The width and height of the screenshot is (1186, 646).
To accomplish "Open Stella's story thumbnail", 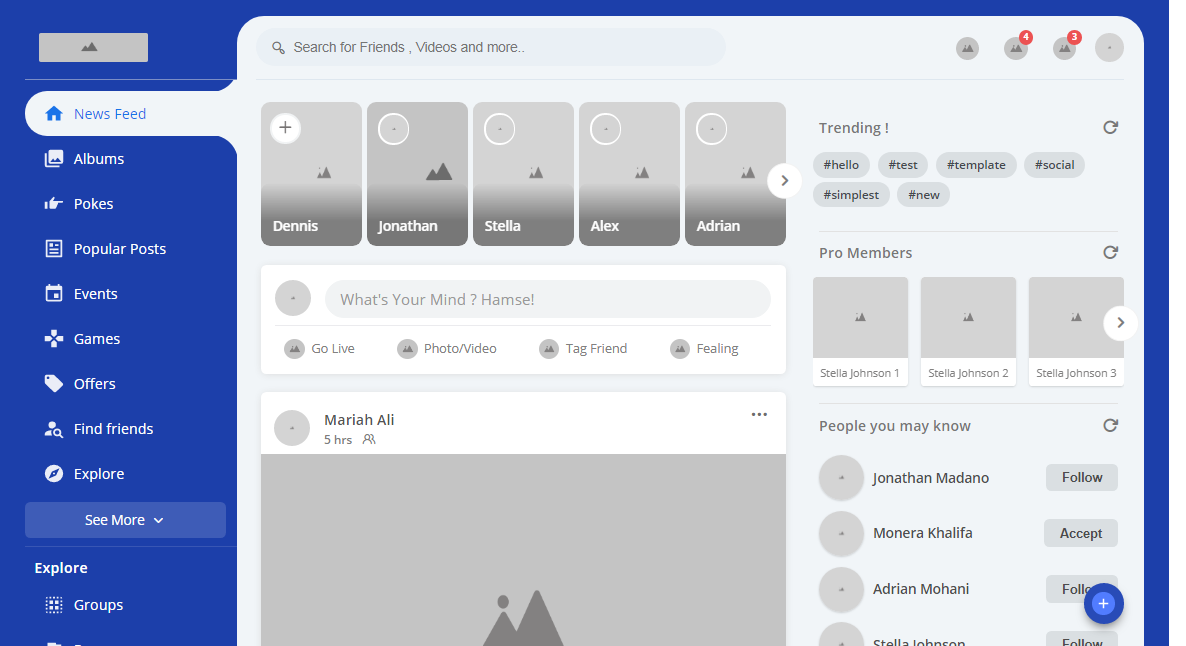I will [x=523, y=174].
